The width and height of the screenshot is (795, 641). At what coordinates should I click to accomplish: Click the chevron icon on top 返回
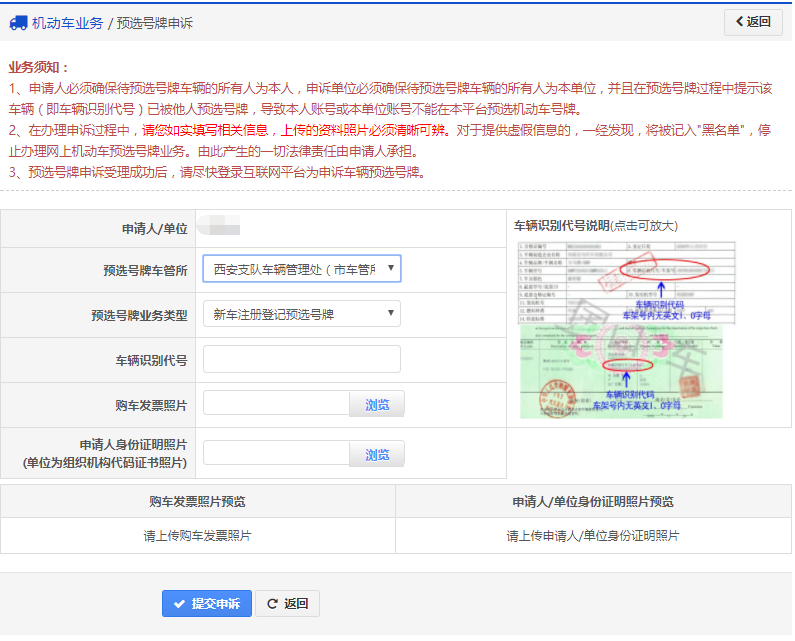click(x=739, y=22)
